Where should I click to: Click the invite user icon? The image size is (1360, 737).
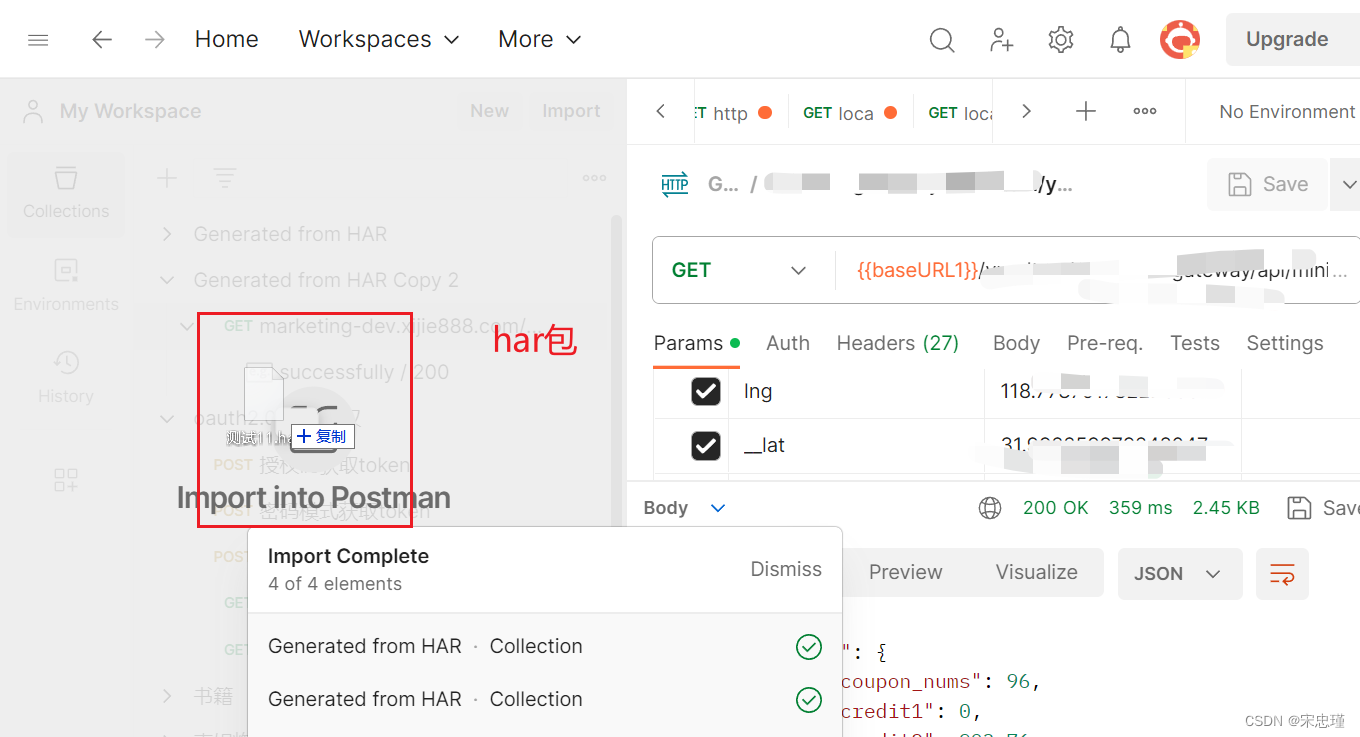tap(1001, 40)
